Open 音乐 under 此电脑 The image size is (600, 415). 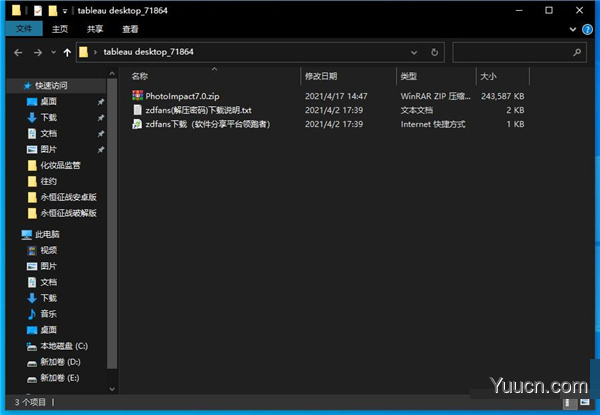[x=49, y=314]
